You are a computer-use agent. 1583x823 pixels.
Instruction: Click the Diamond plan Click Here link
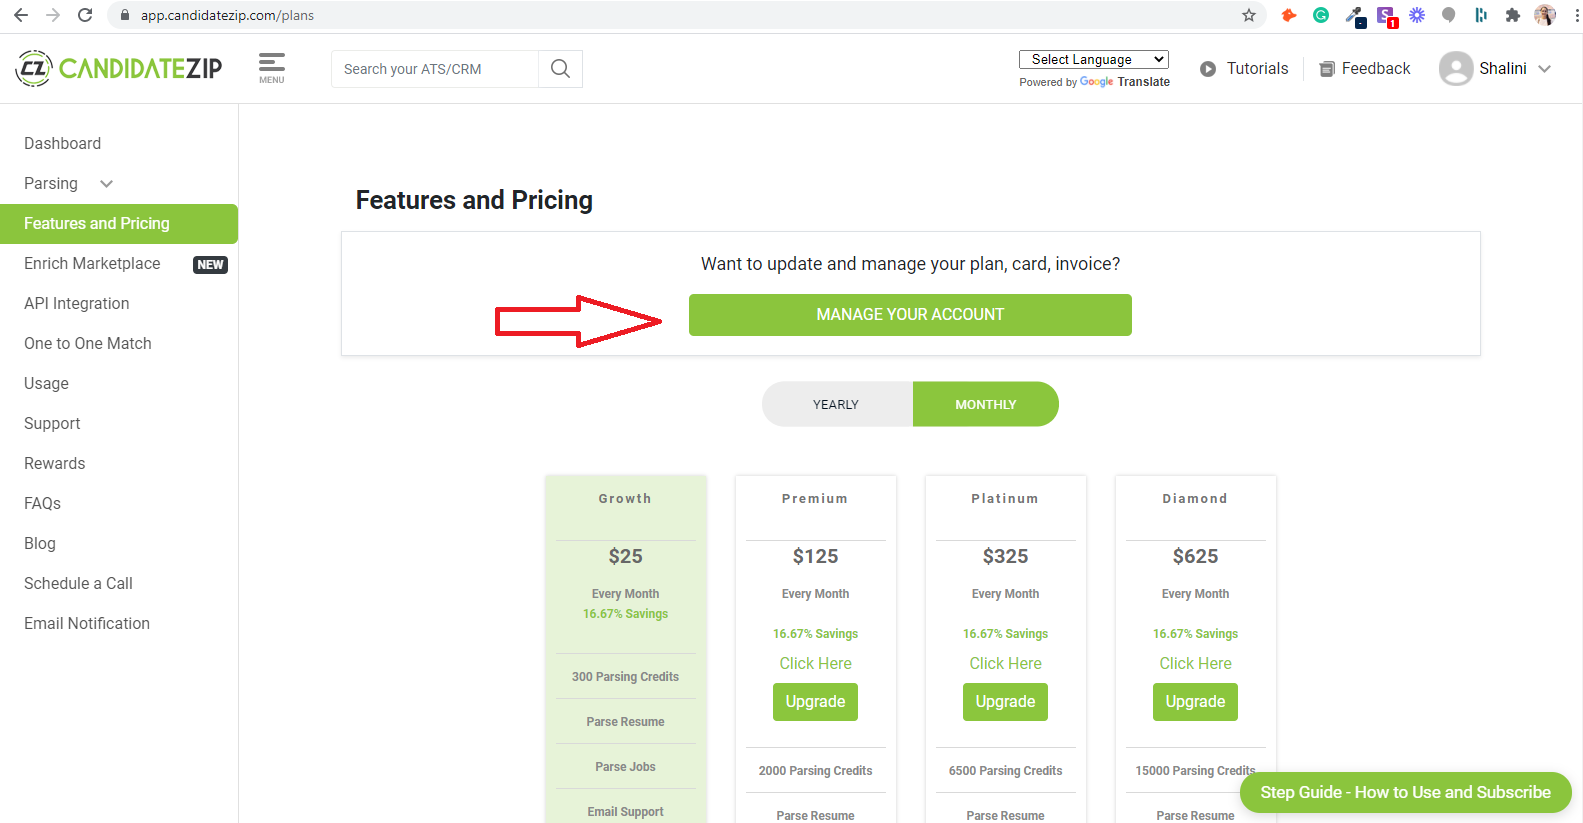pyautogui.click(x=1195, y=663)
